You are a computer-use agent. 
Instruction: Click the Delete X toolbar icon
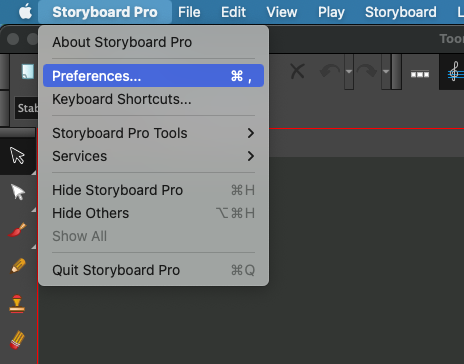(297, 71)
